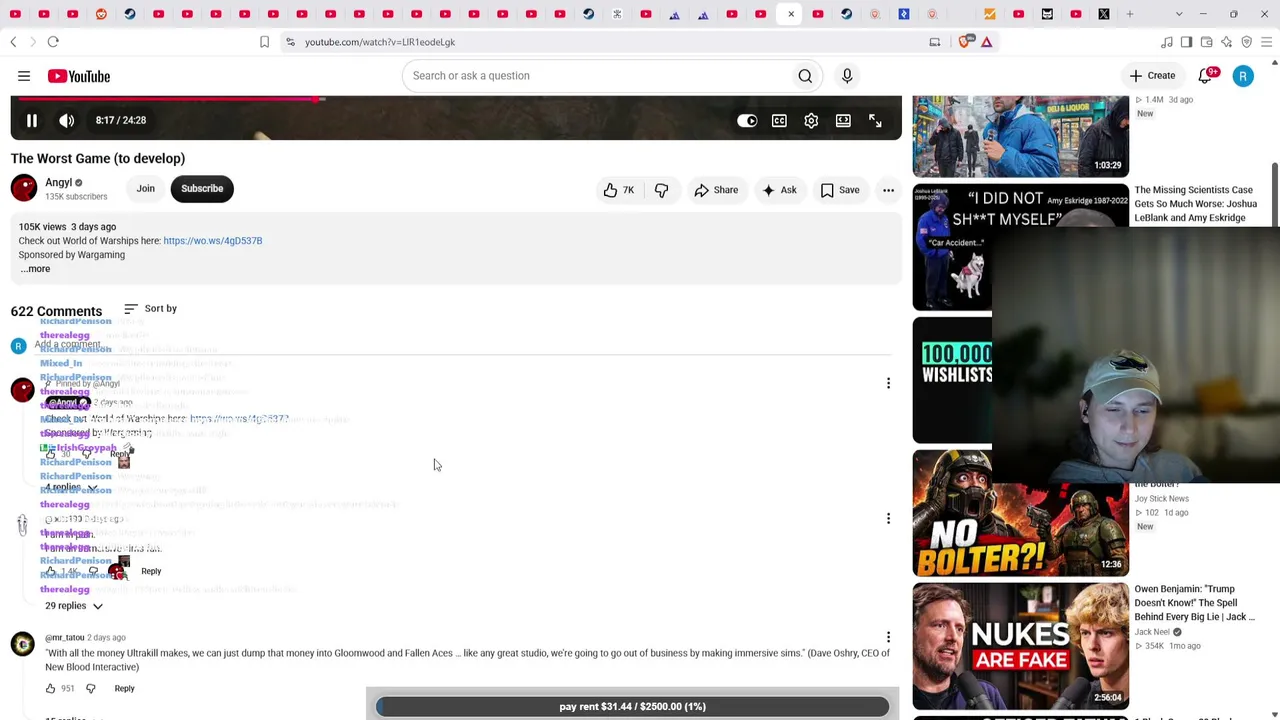
Task: Open the video thumbnail marked 1:03:29
Action: pyautogui.click(x=1020, y=136)
